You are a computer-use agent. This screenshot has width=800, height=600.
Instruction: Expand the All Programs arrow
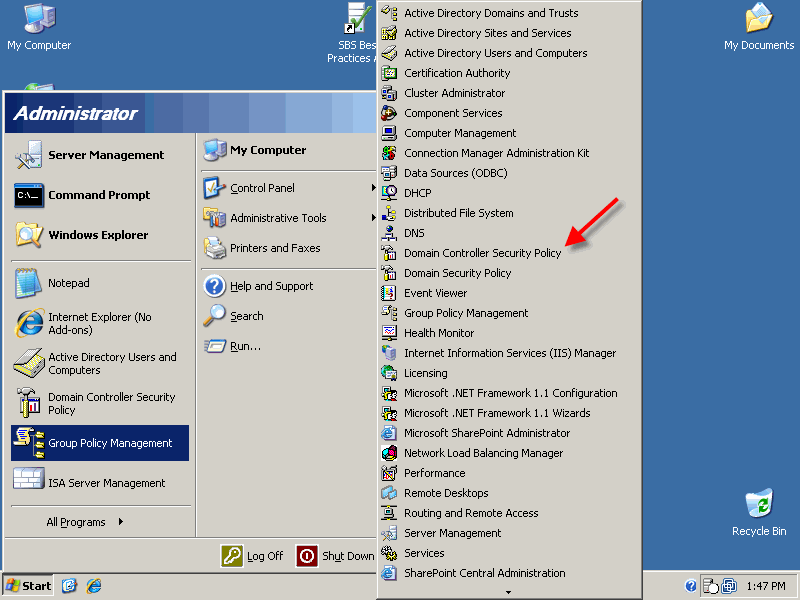click(120, 521)
